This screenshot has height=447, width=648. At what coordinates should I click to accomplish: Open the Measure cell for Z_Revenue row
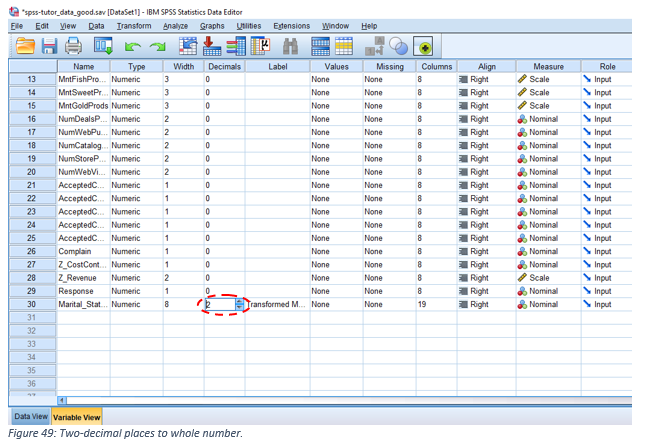[546, 277]
